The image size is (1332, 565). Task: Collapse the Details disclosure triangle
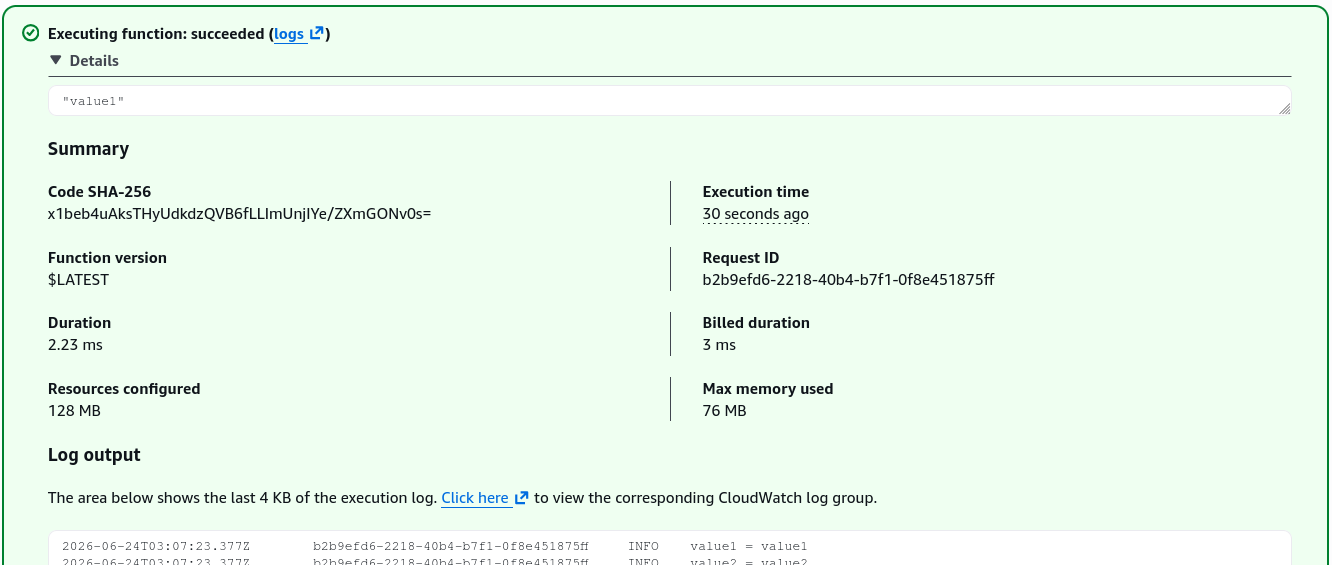56,60
